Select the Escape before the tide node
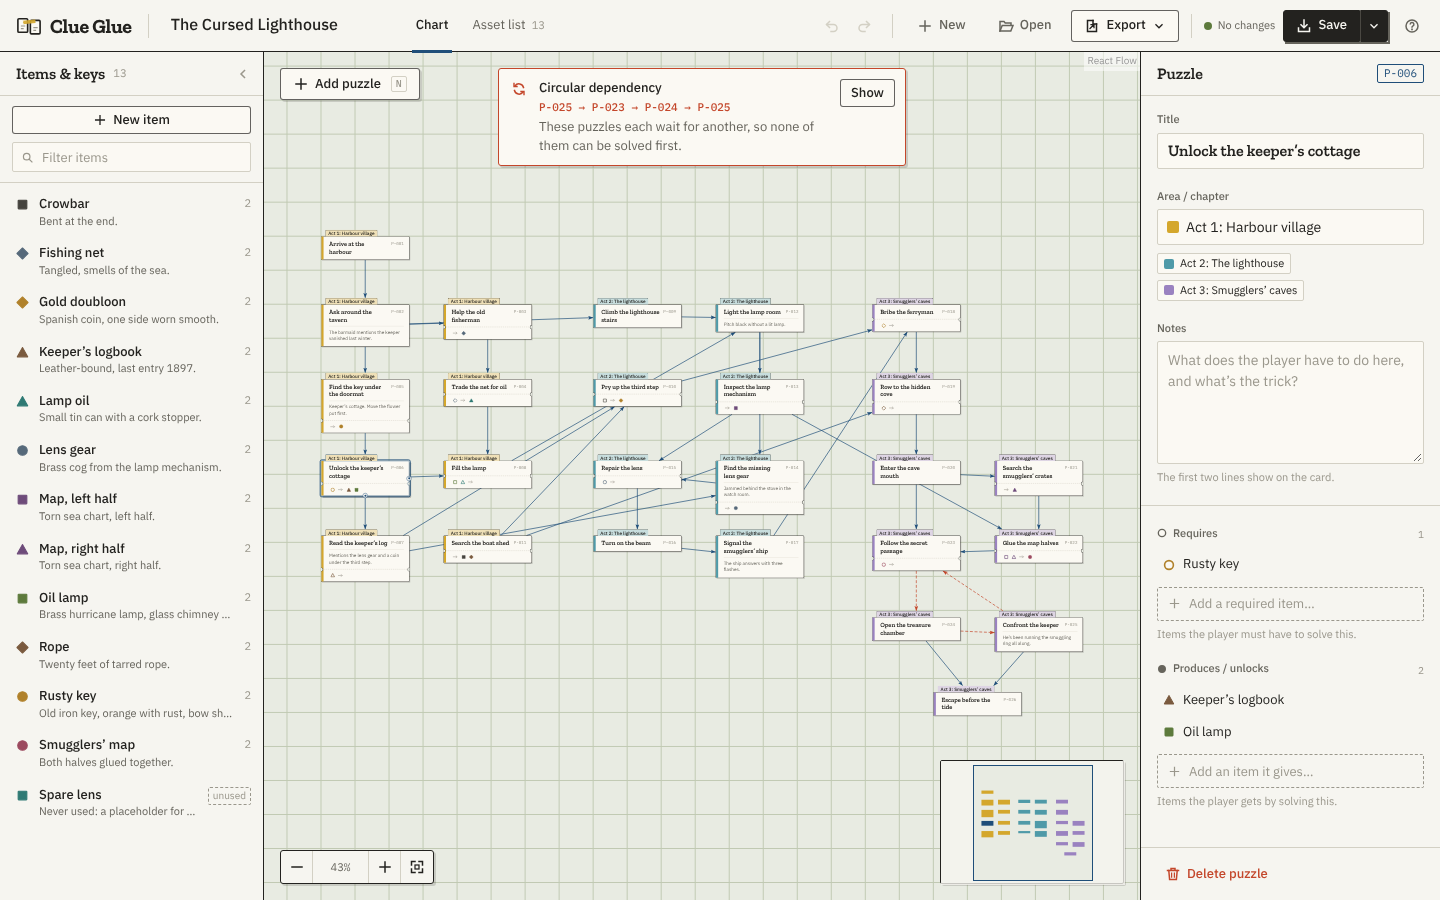 coord(979,703)
